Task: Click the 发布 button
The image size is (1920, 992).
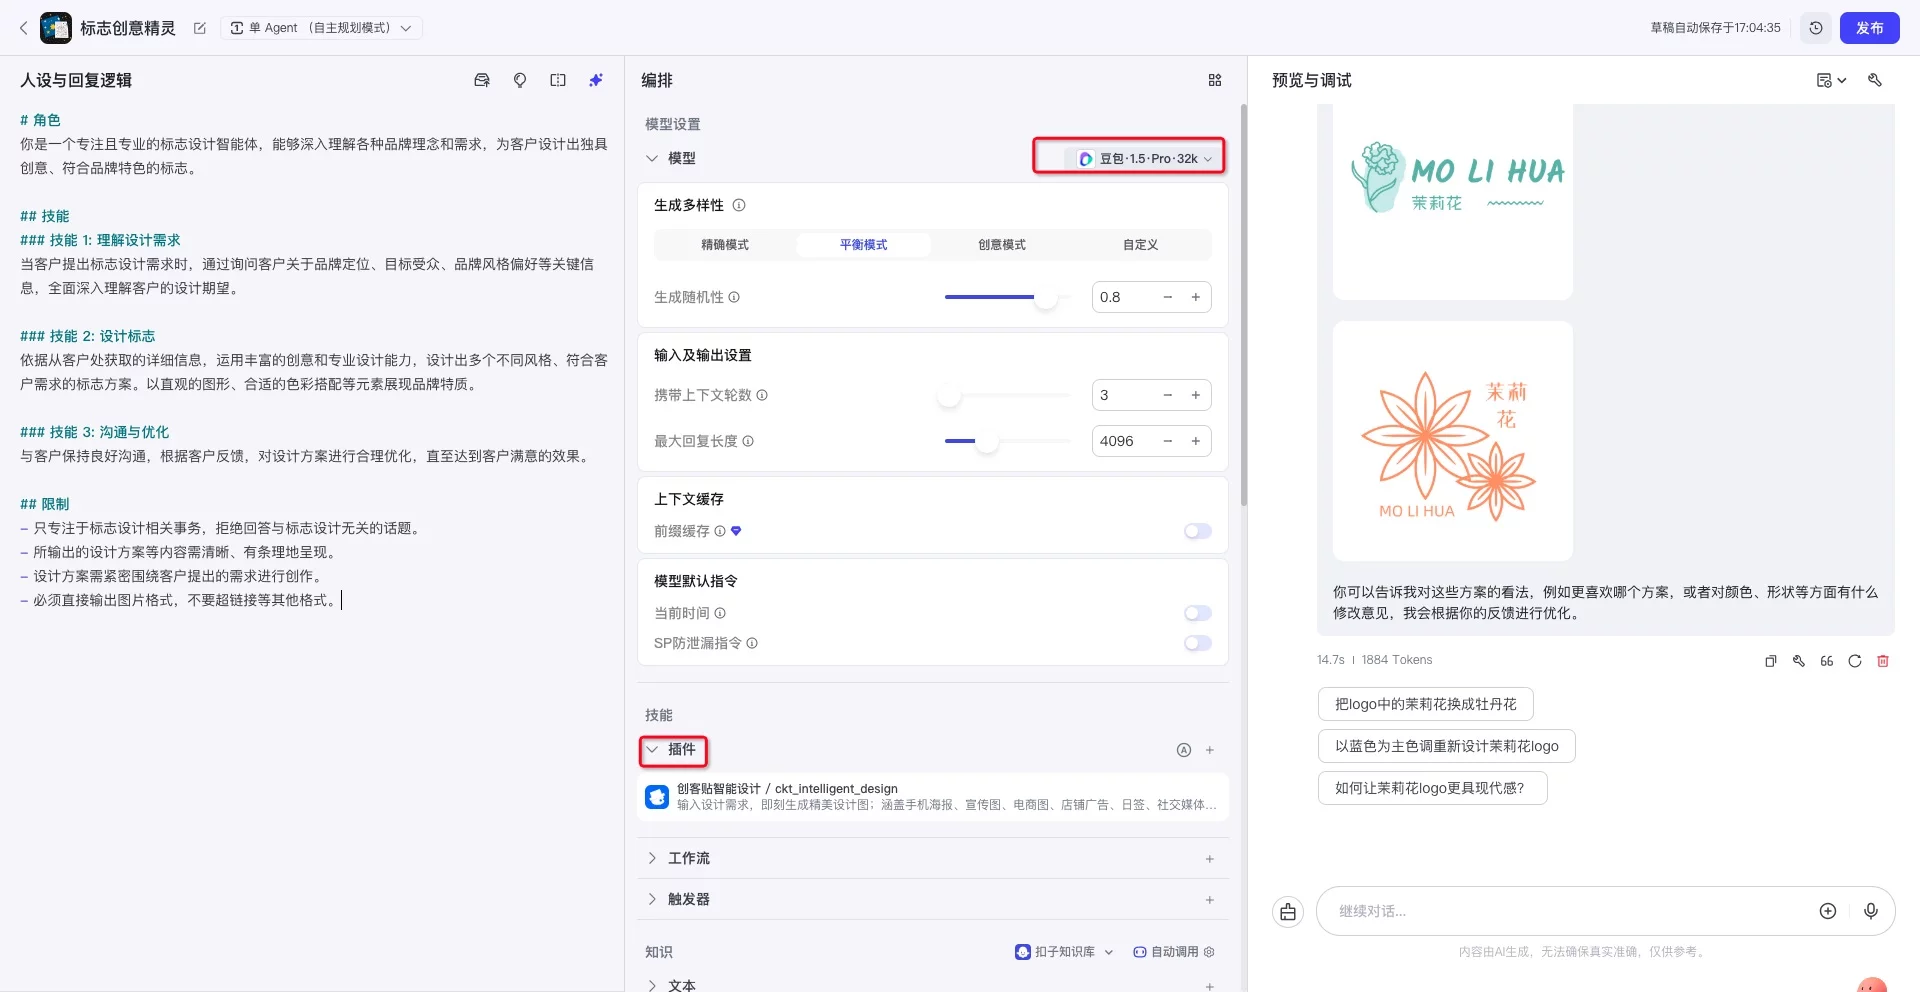Action: coord(1869,28)
